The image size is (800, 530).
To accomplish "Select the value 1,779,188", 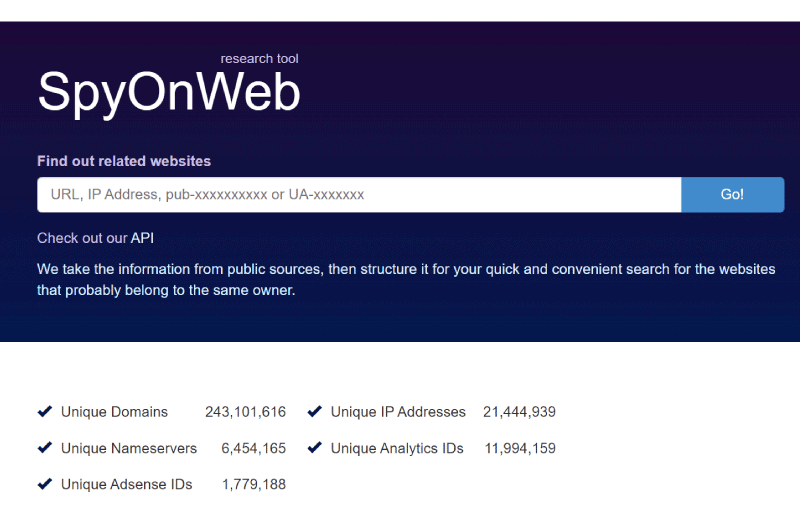I will [x=254, y=485].
